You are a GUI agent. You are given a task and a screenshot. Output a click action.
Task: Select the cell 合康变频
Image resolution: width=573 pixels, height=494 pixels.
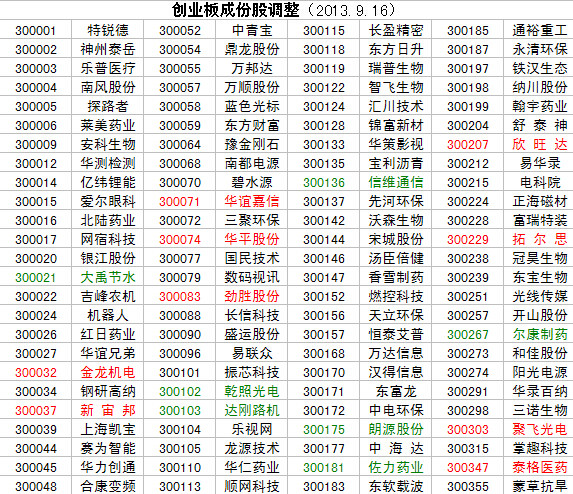coord(108,486)
